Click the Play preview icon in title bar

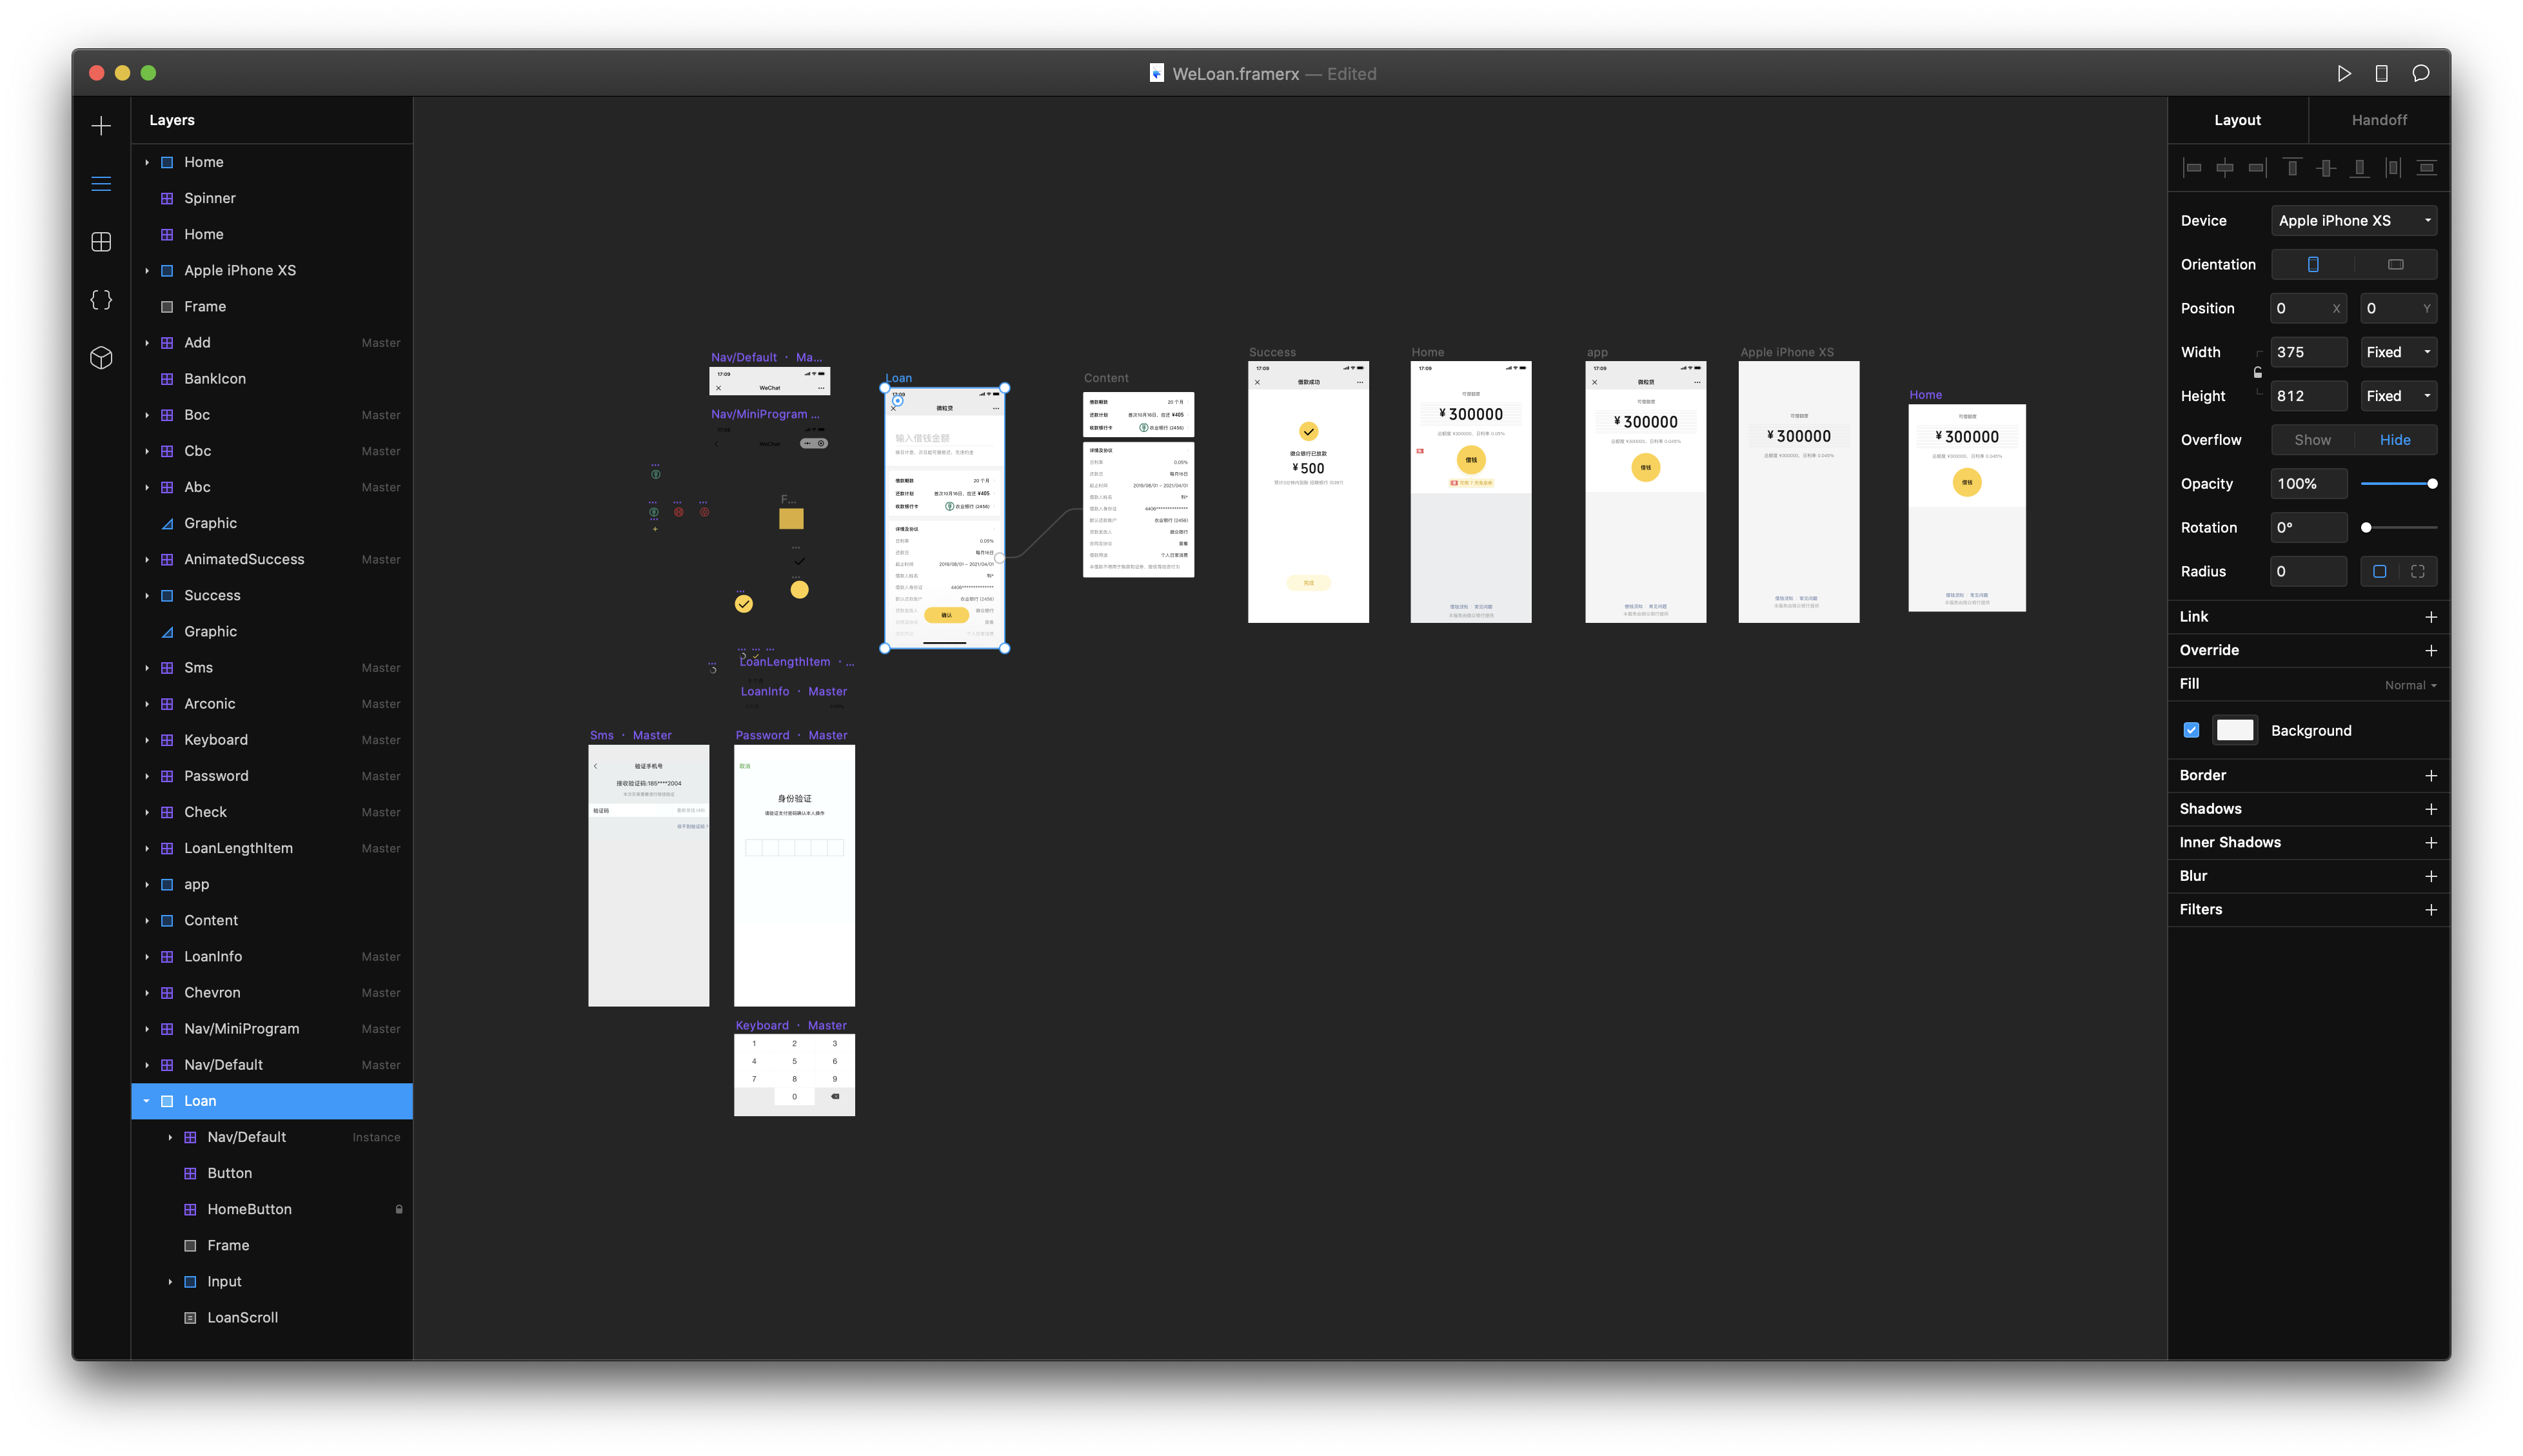click(x=2343, y=74)
